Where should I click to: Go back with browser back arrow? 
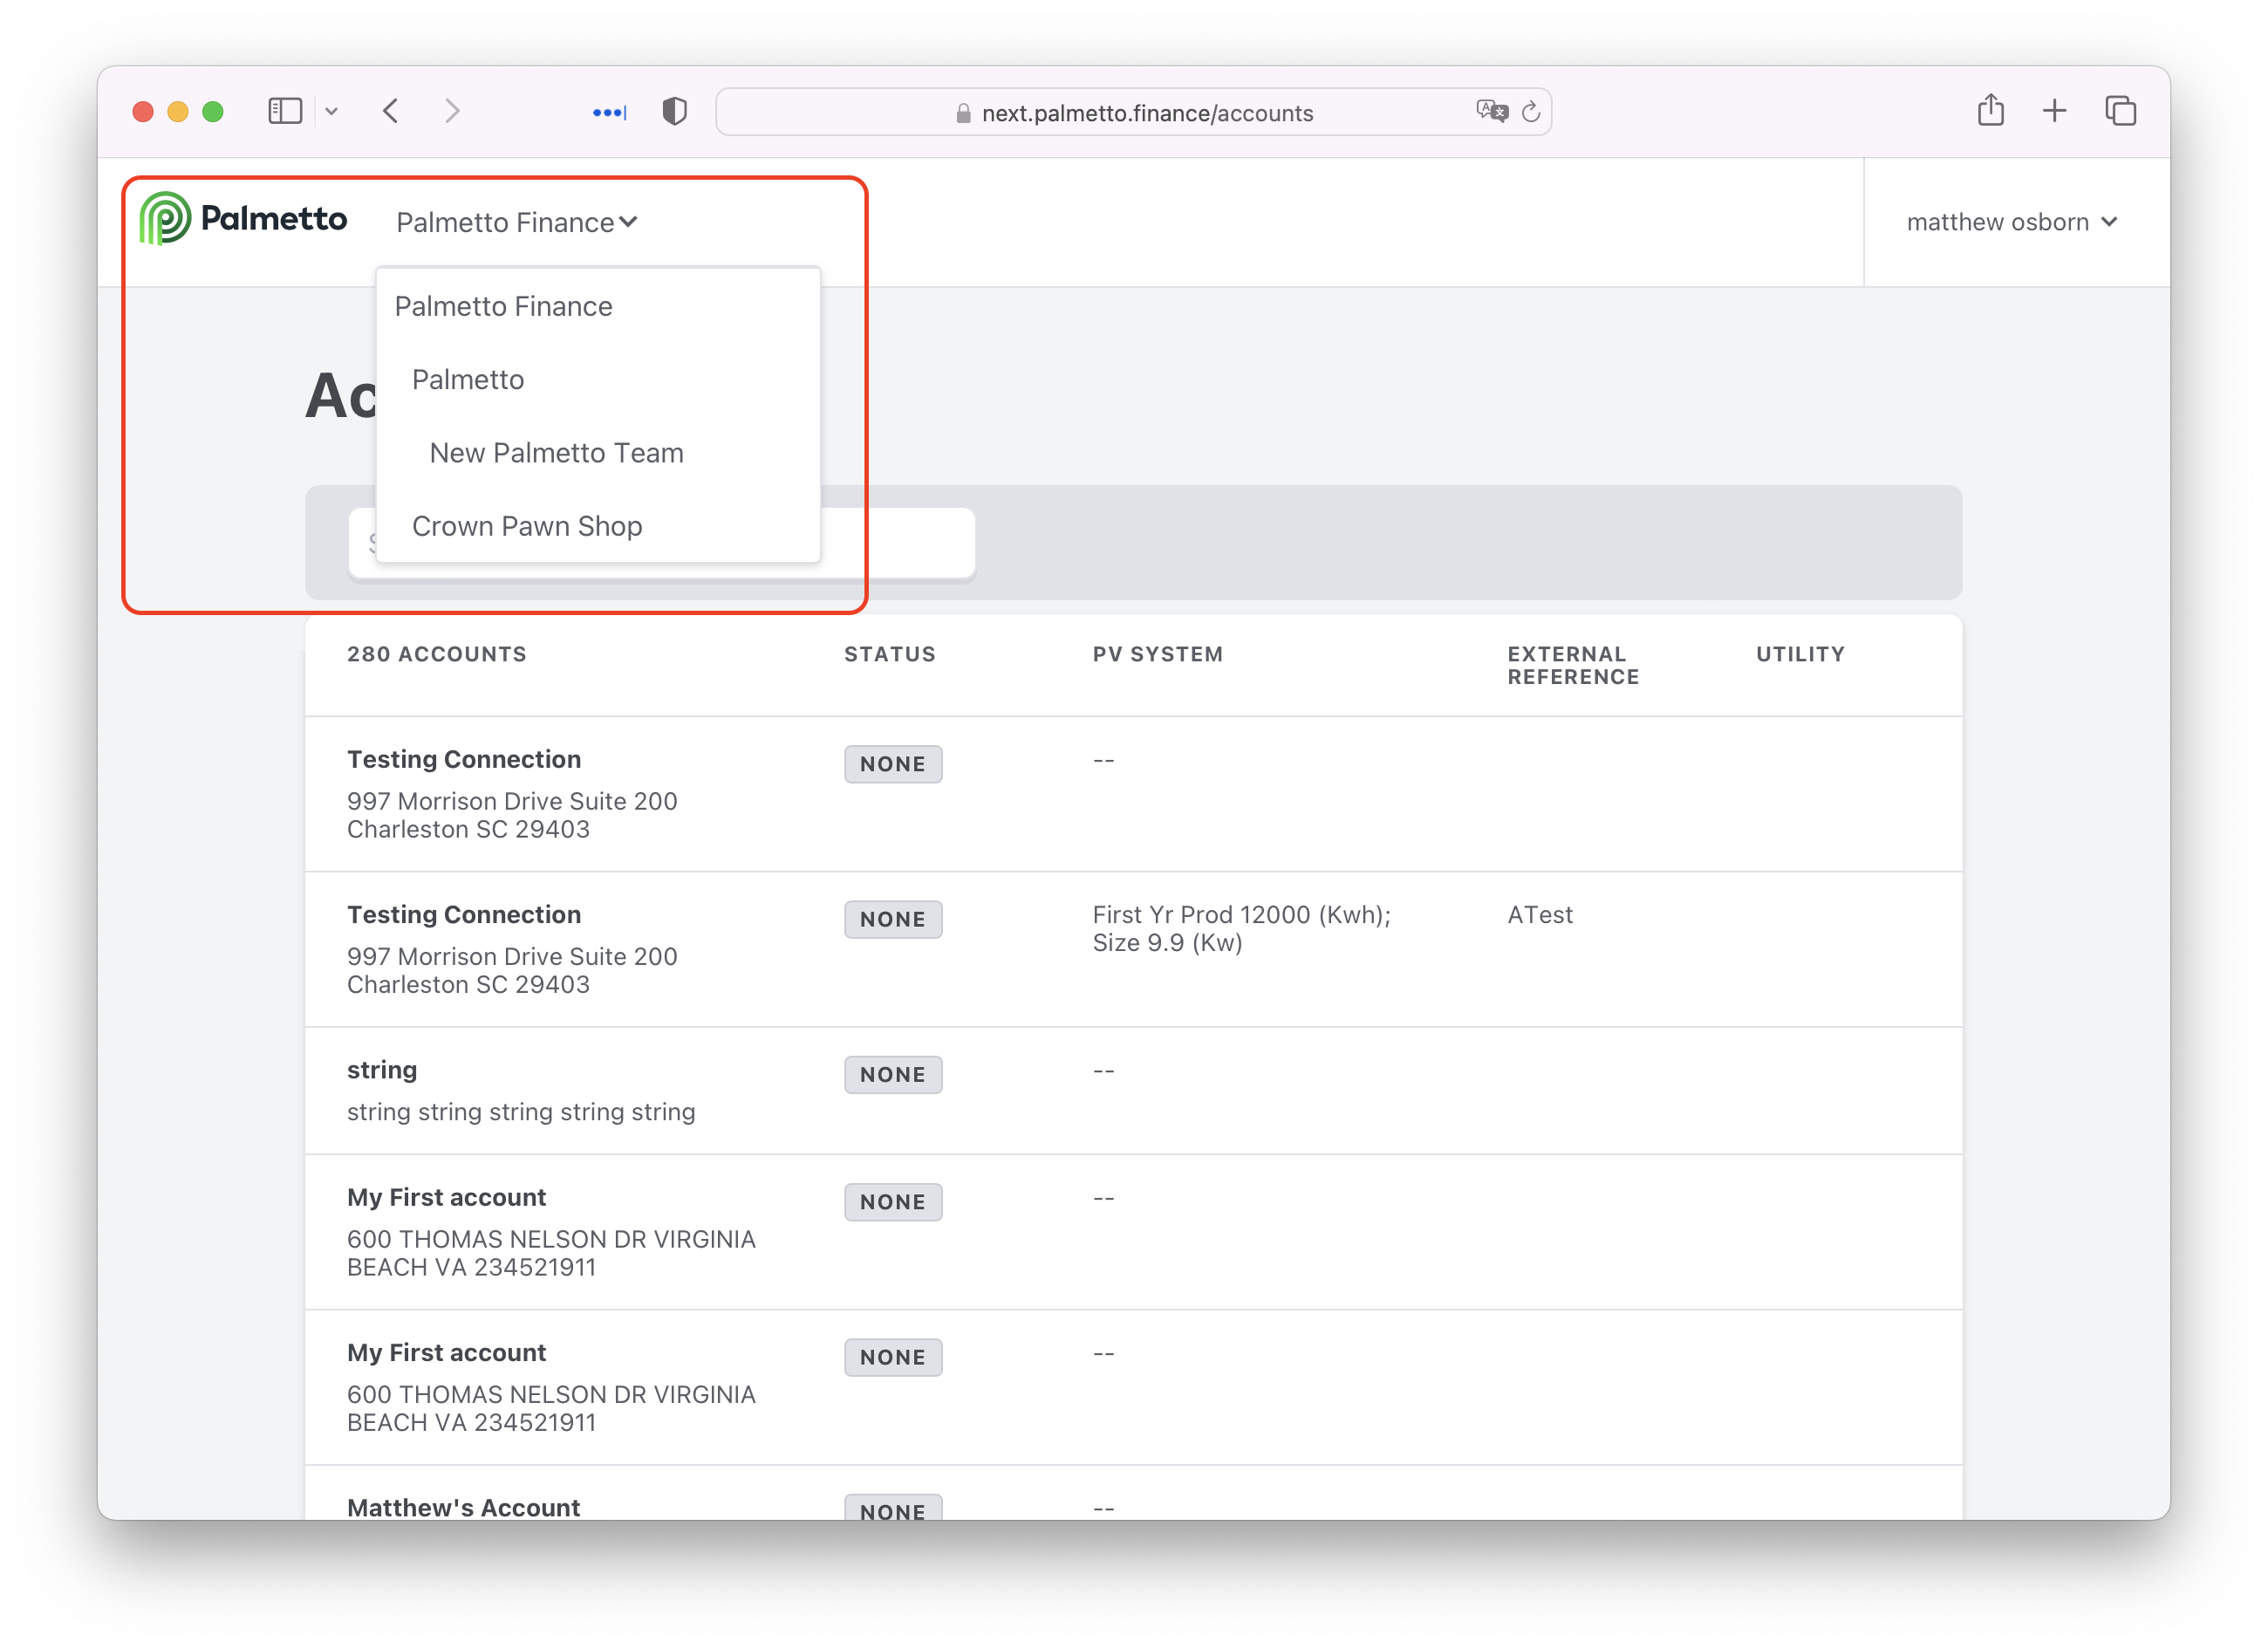391,111
